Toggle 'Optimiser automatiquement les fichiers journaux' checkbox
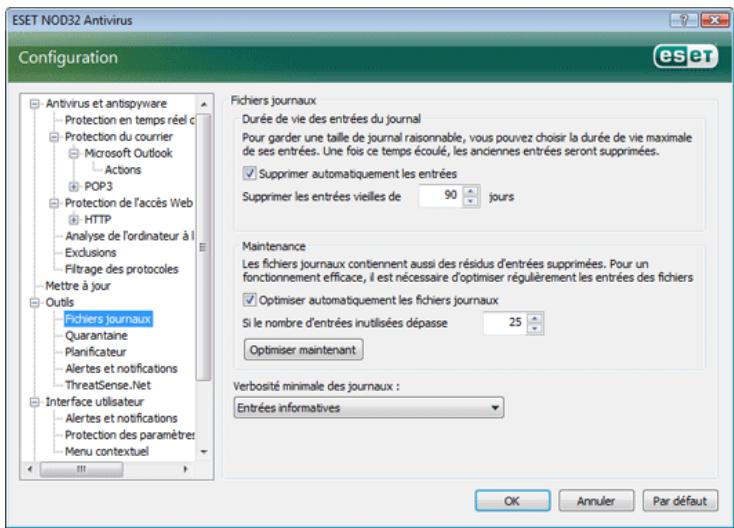This screenshot has width=734, height=528. click(x=250, y=300)
